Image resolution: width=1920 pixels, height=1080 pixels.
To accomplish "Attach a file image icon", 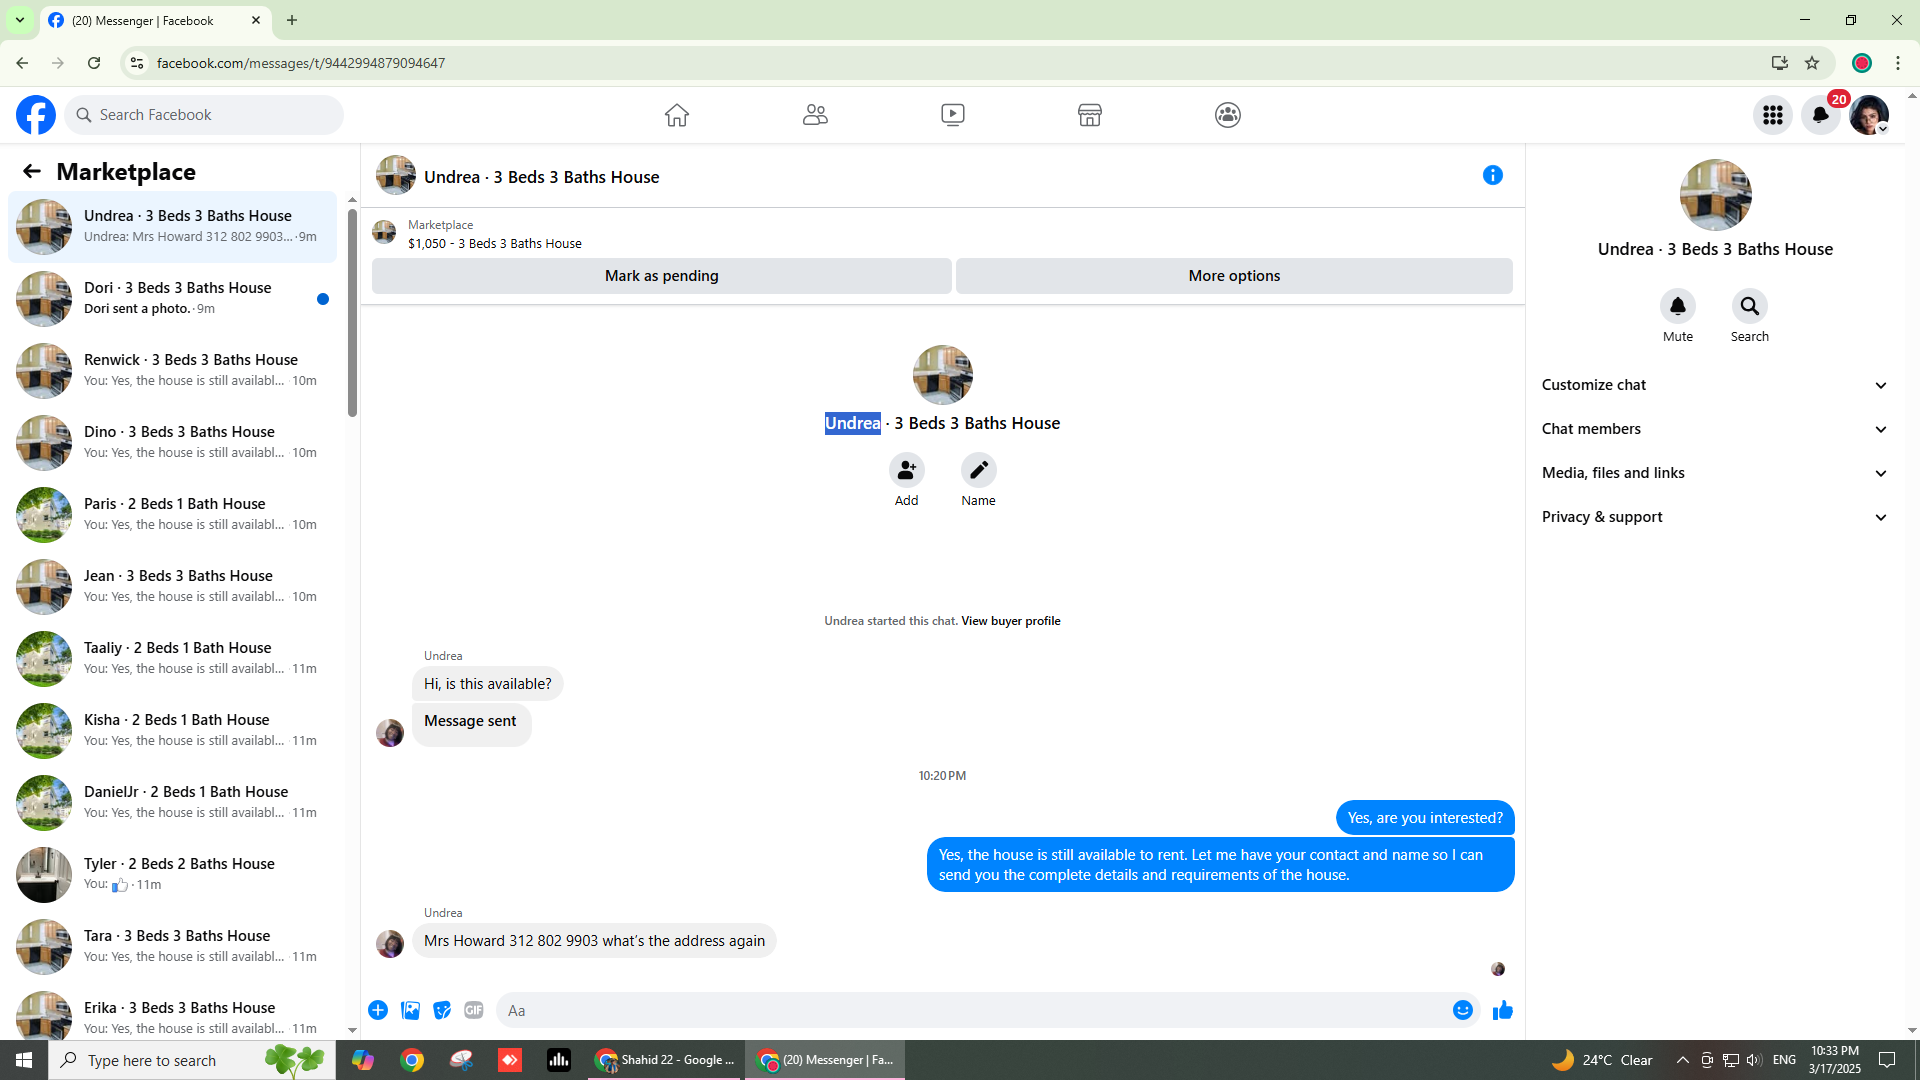I will click(410, 1010).
